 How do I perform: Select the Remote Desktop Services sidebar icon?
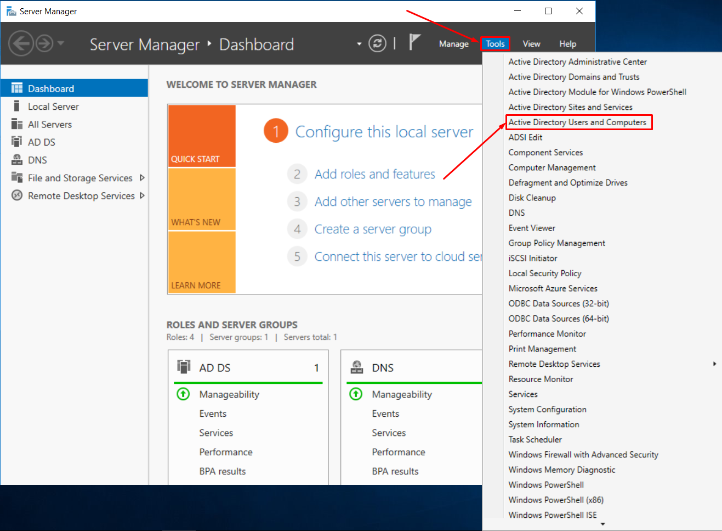click(17, 195)
